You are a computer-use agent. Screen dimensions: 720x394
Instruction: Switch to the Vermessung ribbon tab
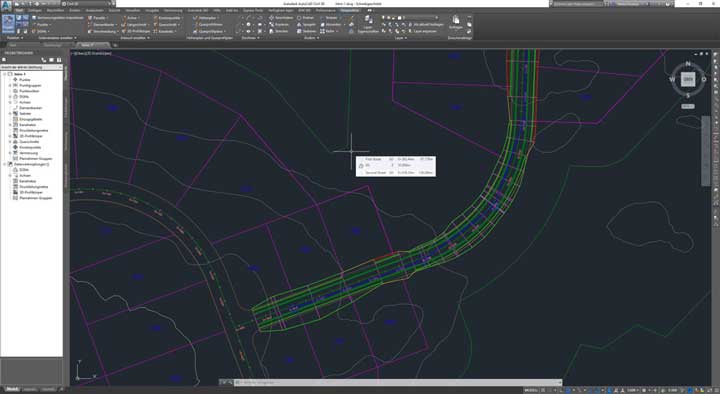[x=173, y=10]
